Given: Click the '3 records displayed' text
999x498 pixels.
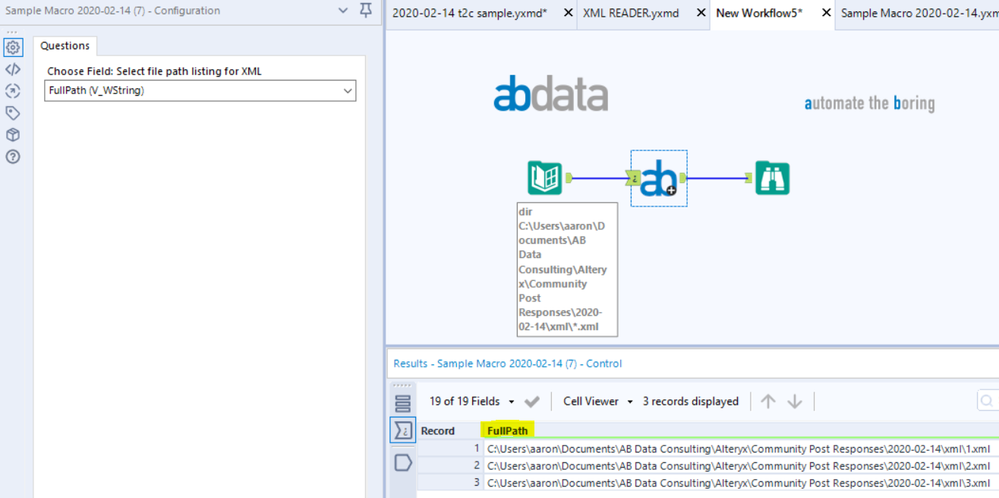Looking at the screenshot, I should tap(691, 401).
